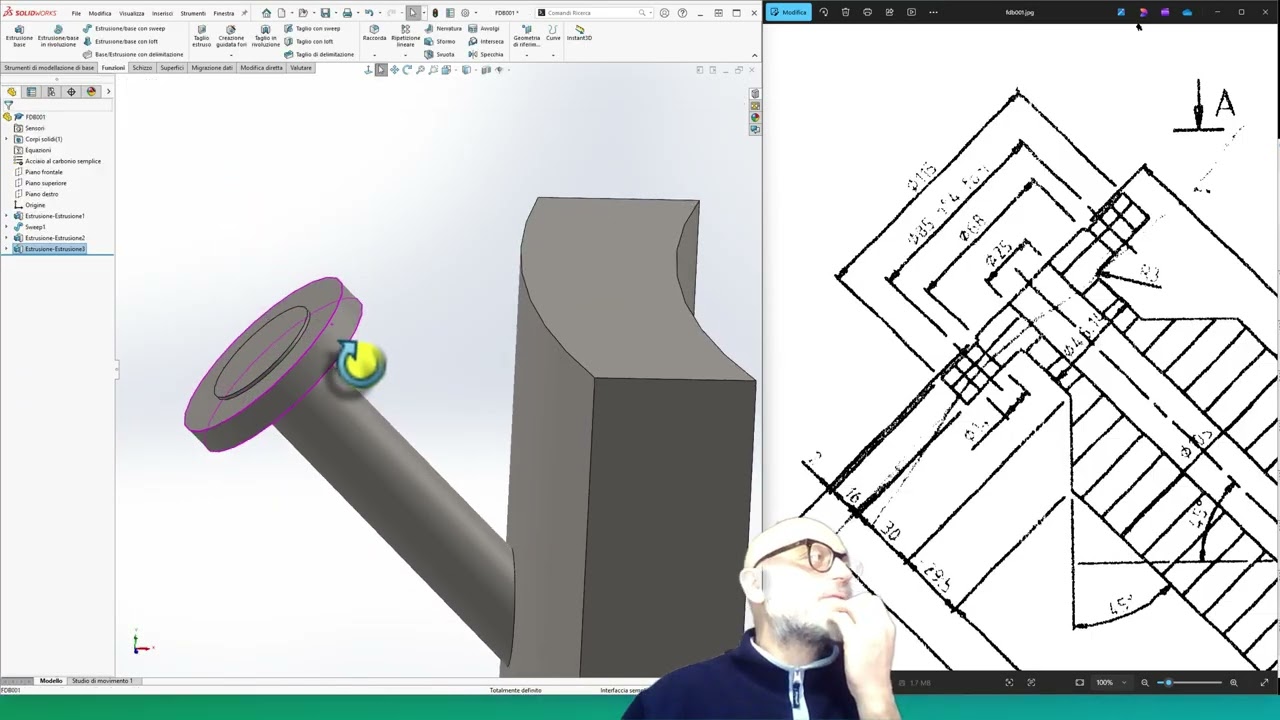The image size is (1280, 720).
Task: Select the Interseca tool
Action: point(486,41)
